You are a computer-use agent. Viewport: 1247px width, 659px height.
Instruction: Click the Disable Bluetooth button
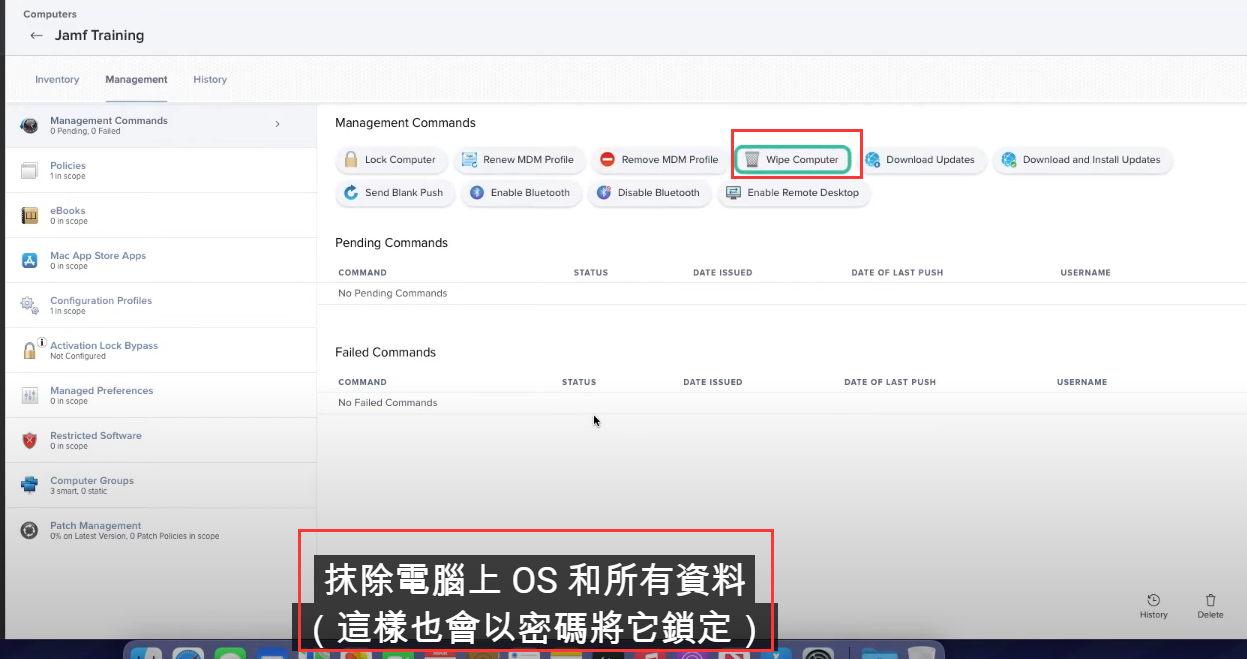coord(649,193)
